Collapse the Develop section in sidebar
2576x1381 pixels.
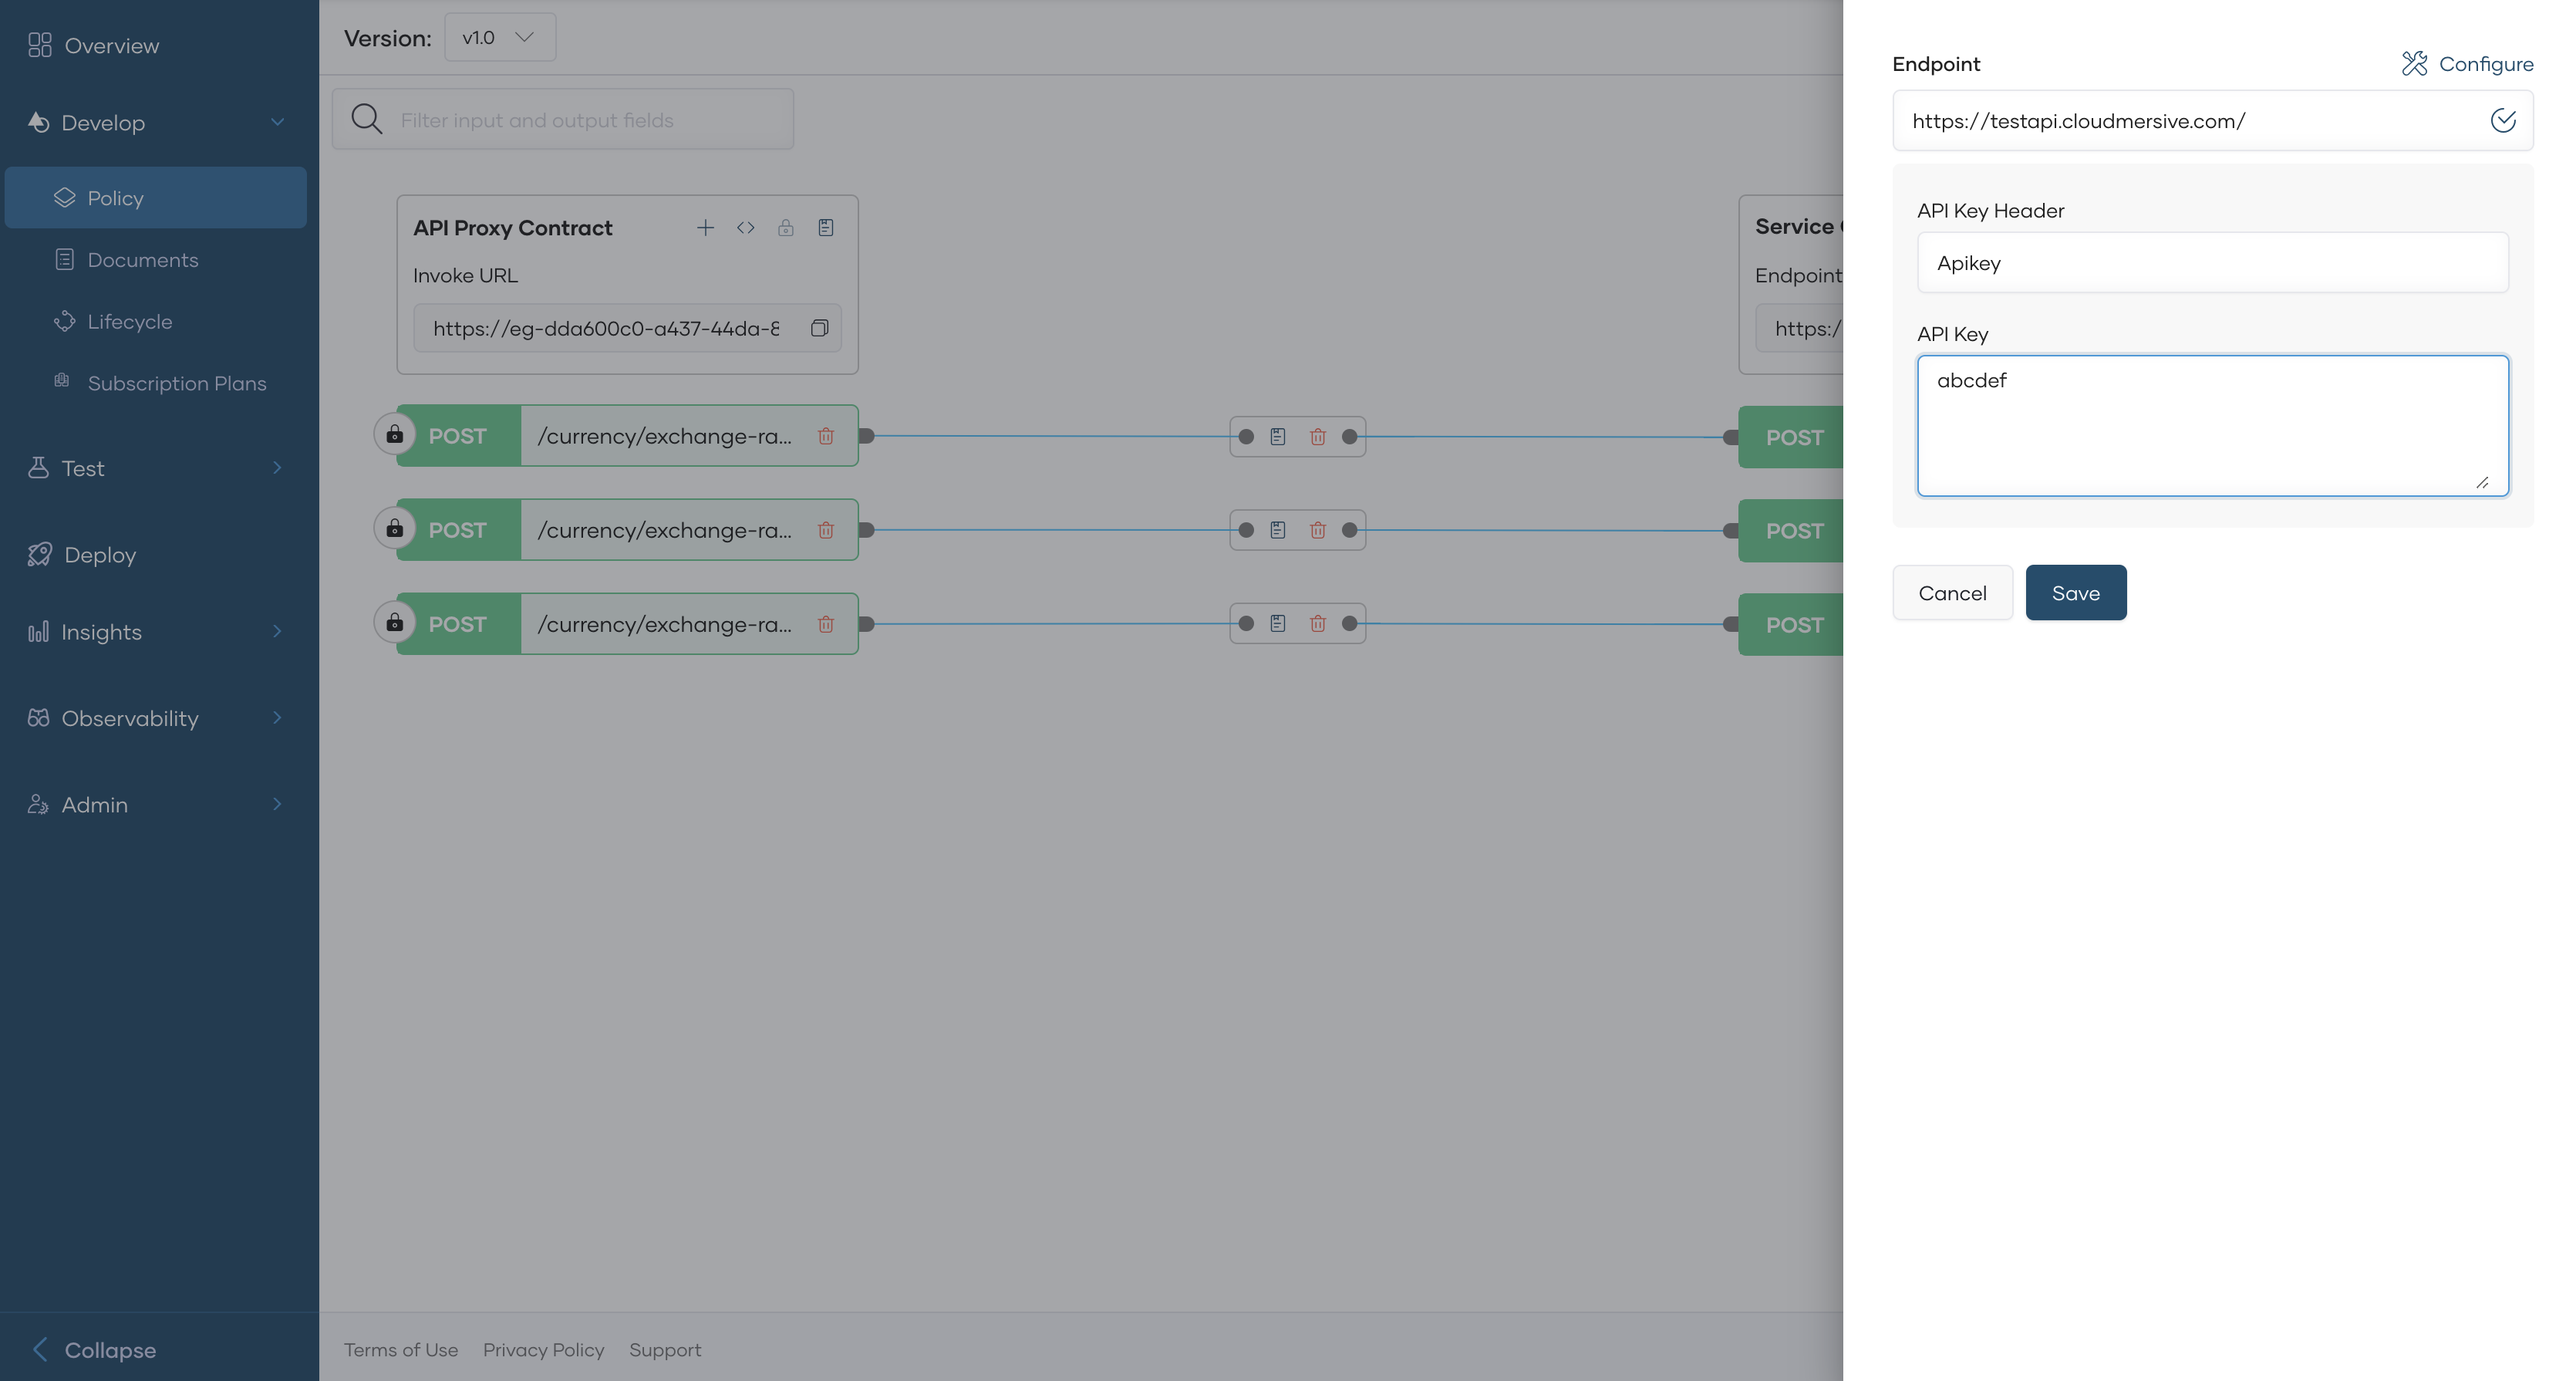pyautogui.click(x=278, y=121)
